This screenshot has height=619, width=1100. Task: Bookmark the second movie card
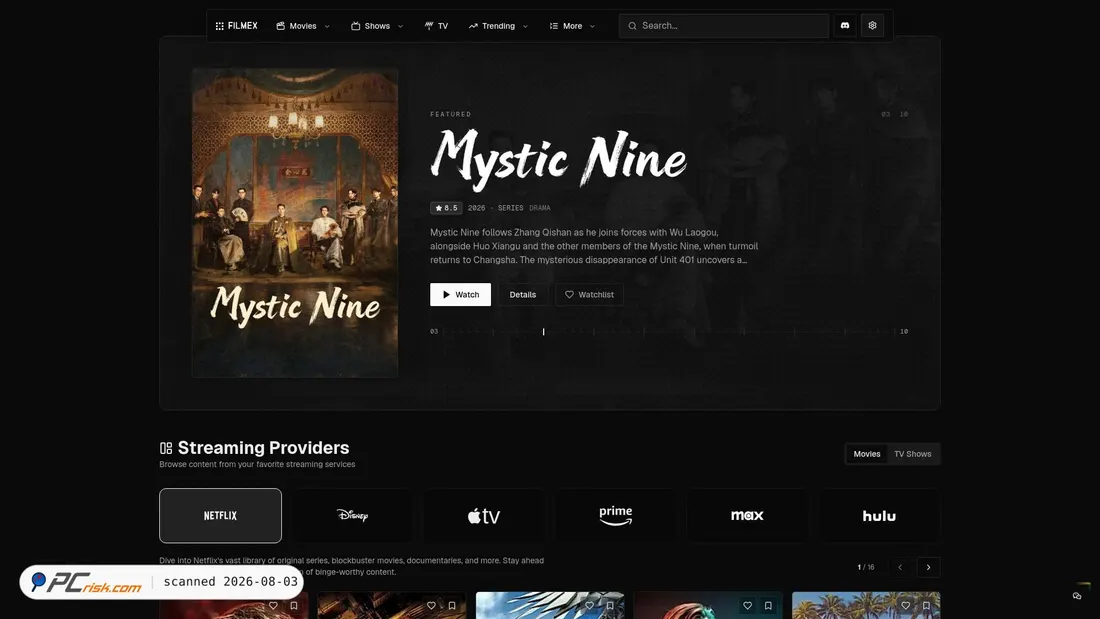click(x=452, y=606)
